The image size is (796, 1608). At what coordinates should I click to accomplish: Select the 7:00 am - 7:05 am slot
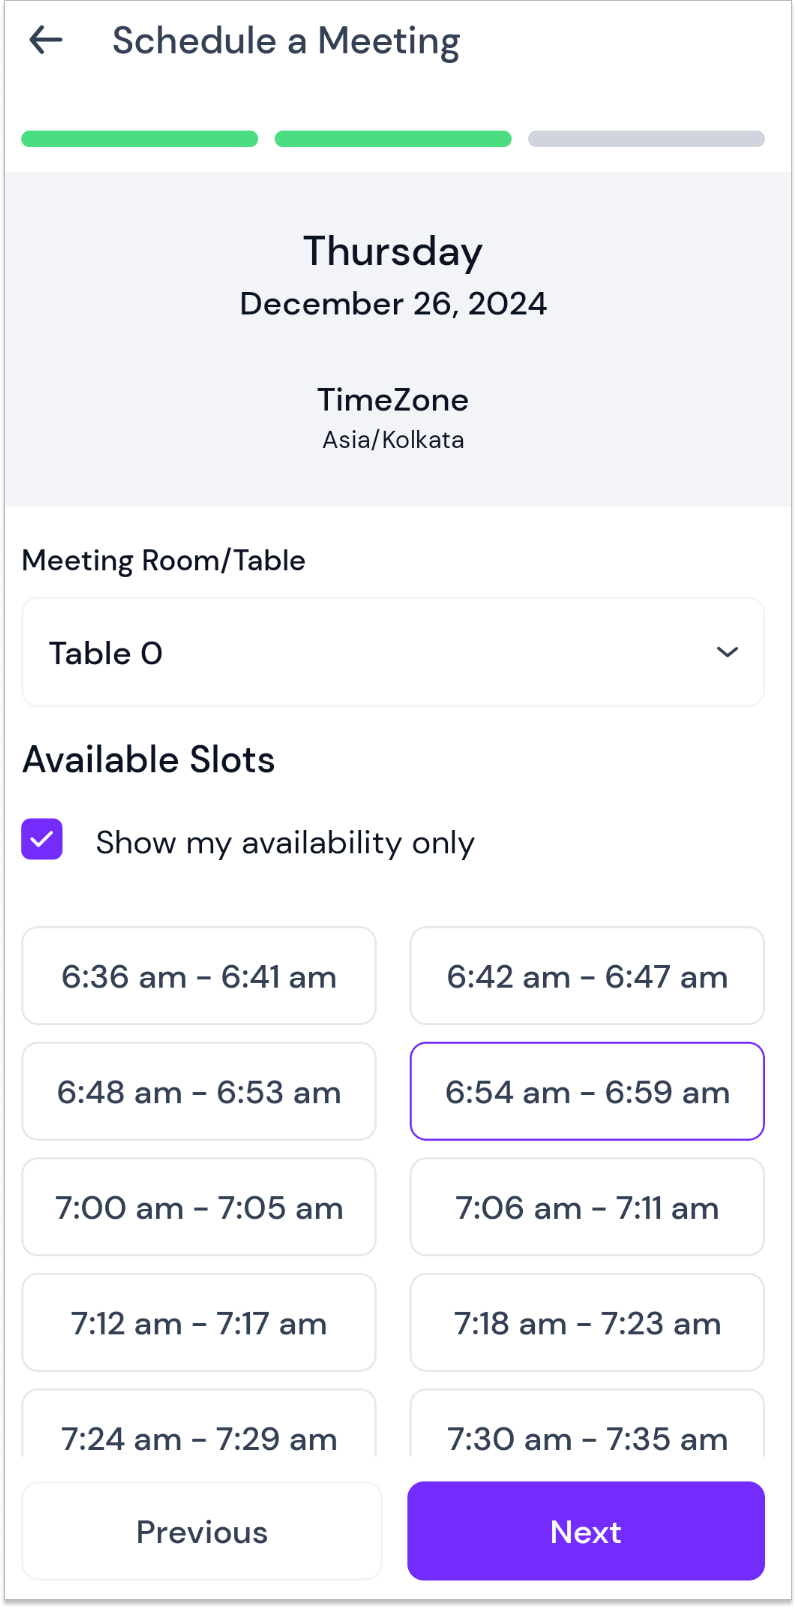pos(199,1207)
